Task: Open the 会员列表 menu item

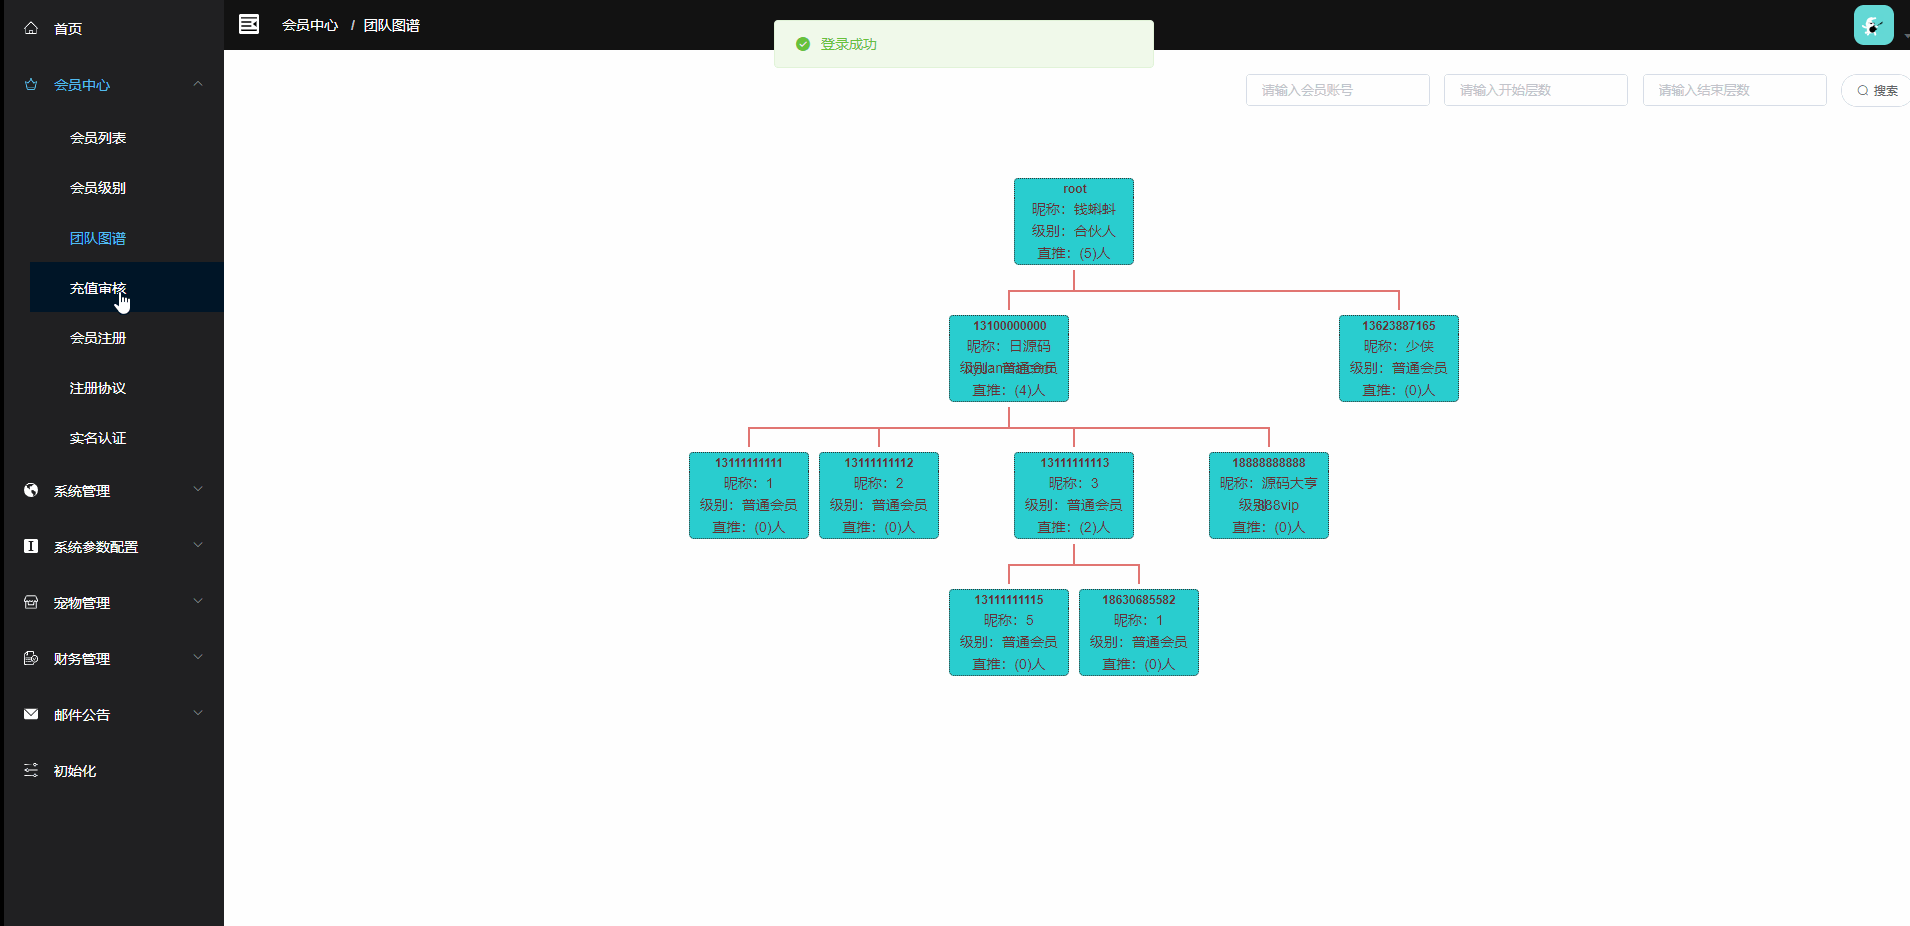Action: tap(98, 138)
